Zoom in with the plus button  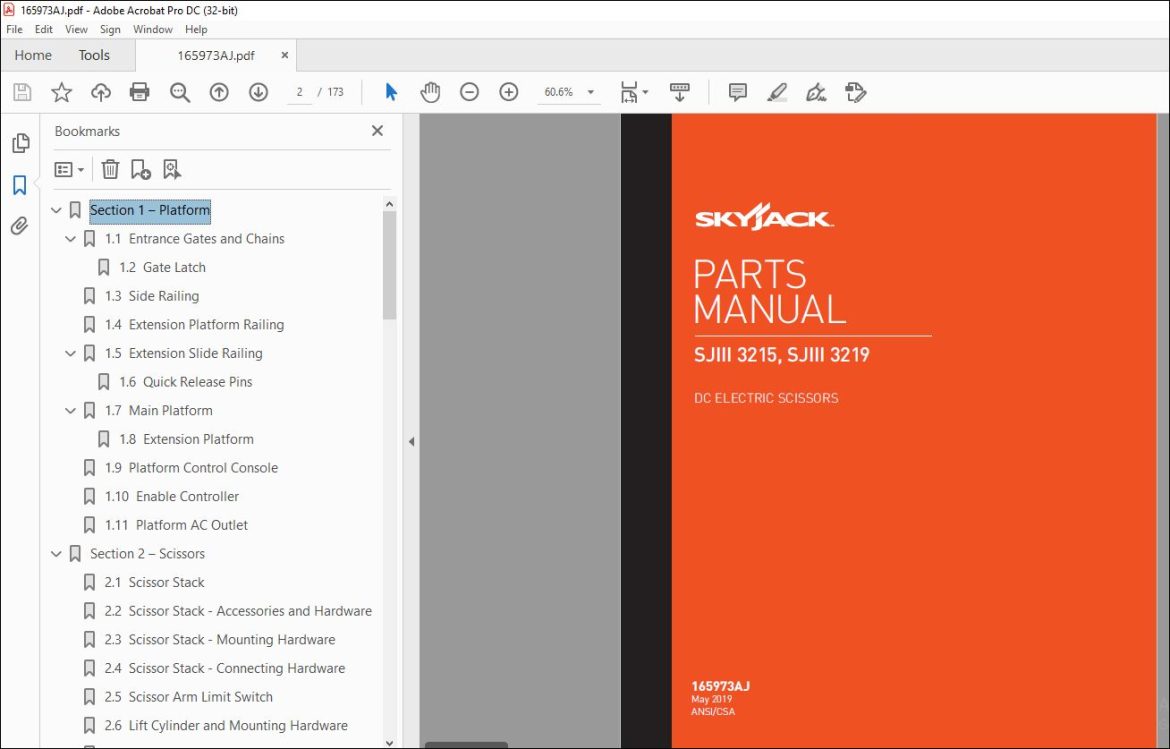coord(509,93)
